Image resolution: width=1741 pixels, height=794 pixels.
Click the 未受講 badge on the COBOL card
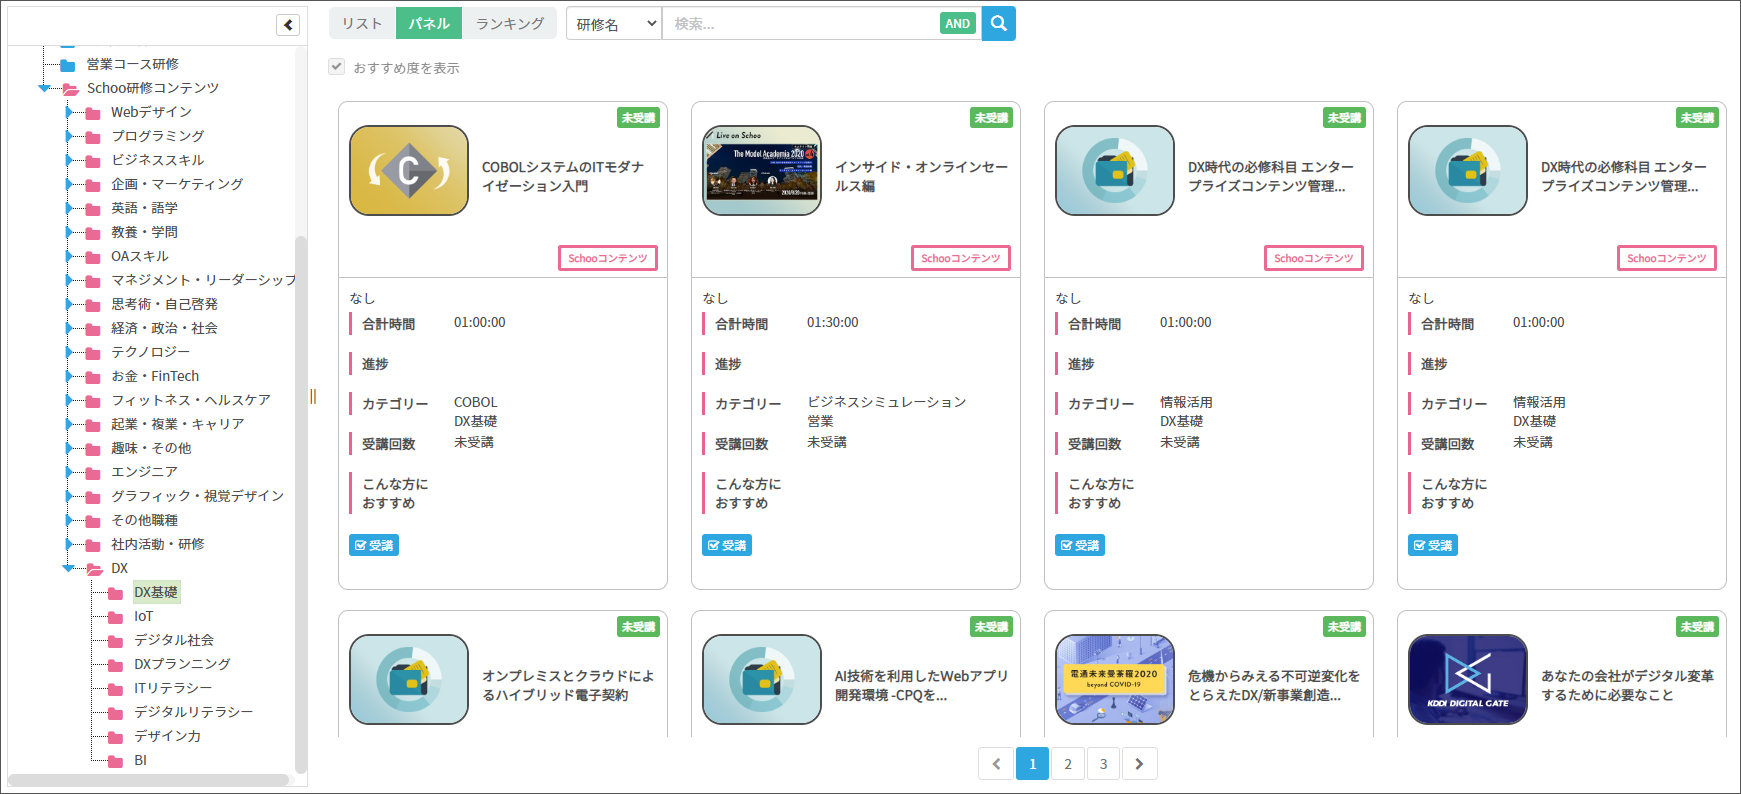point(638,118)
